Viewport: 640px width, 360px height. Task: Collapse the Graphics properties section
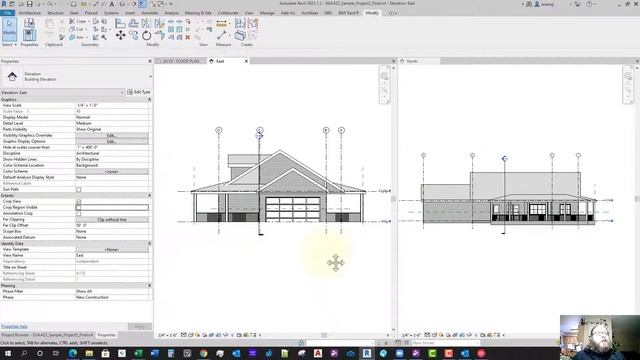149,100
